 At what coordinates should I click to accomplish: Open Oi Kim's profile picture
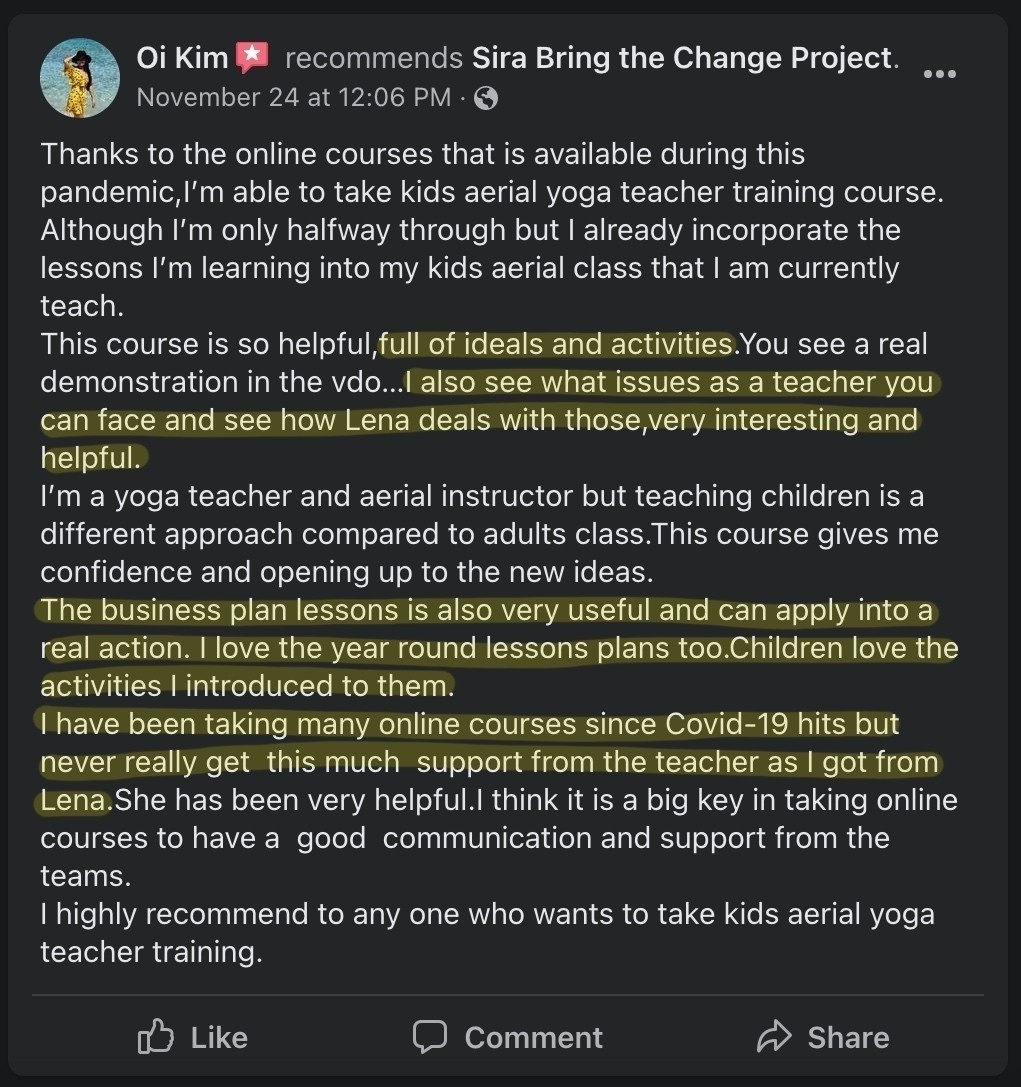tap(80, 78)
